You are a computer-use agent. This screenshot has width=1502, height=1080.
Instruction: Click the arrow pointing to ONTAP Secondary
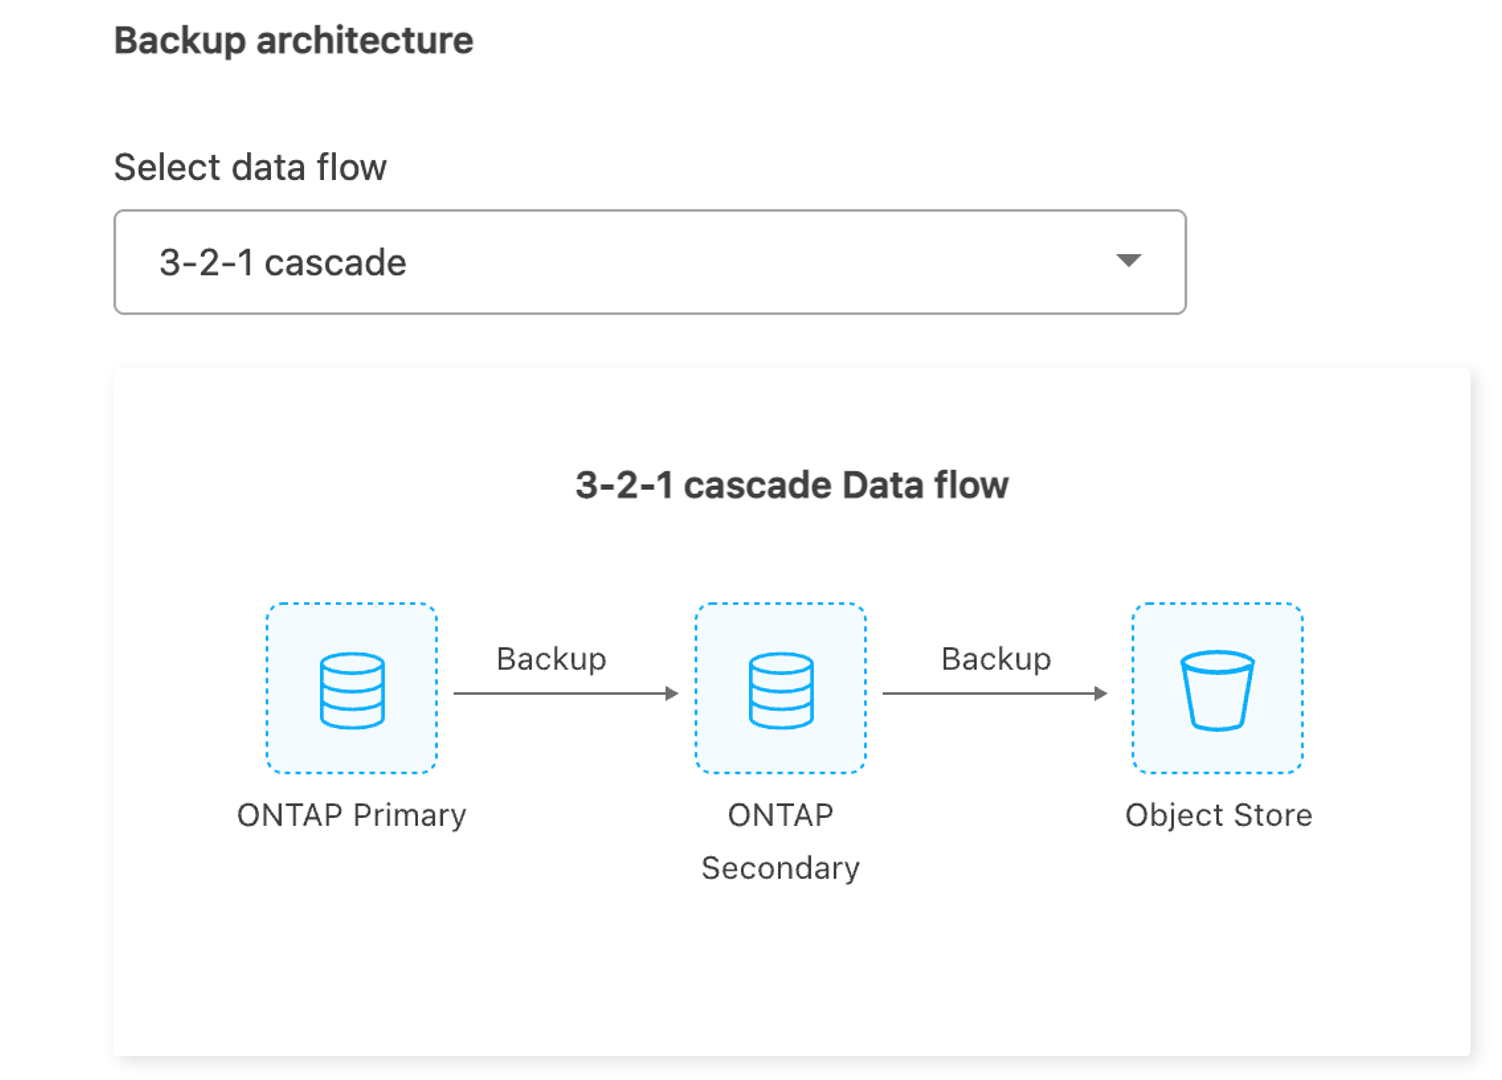tap(566, 693)
